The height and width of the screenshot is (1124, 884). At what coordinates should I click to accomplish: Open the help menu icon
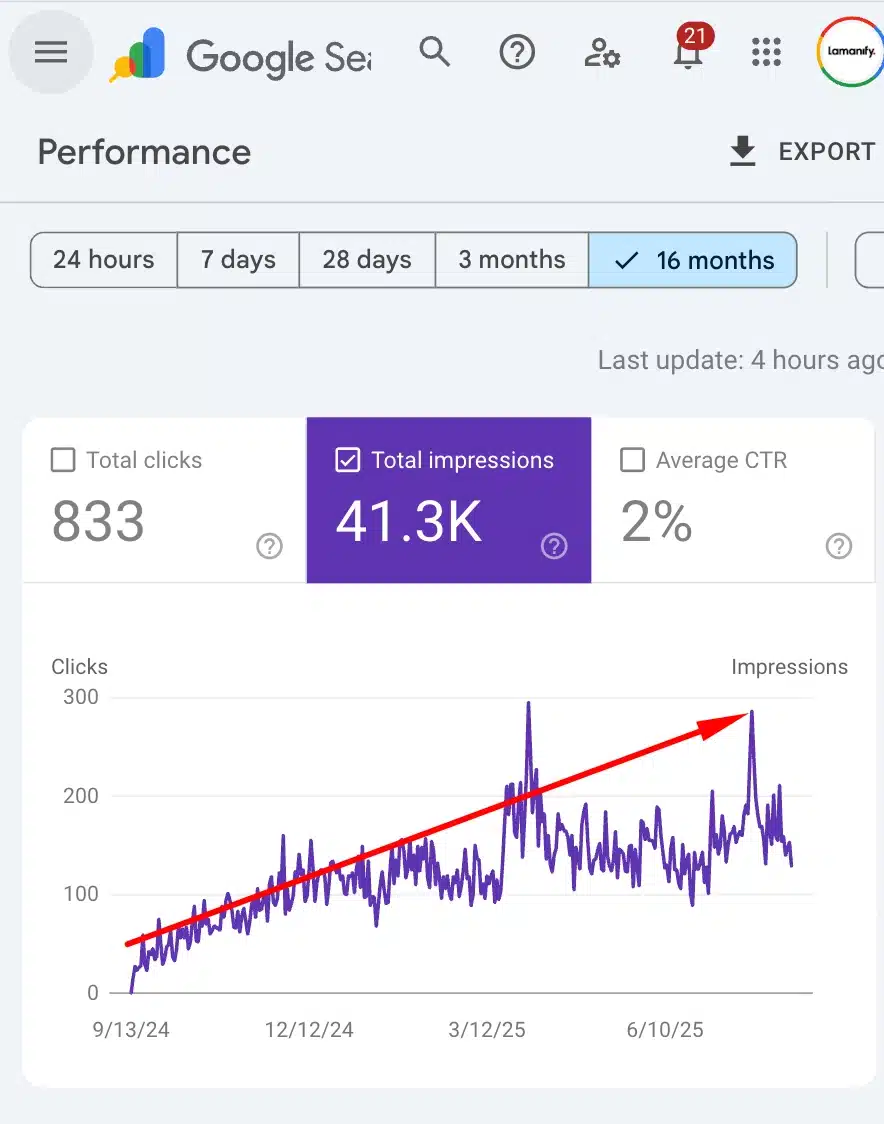click(x=517, y=52)
